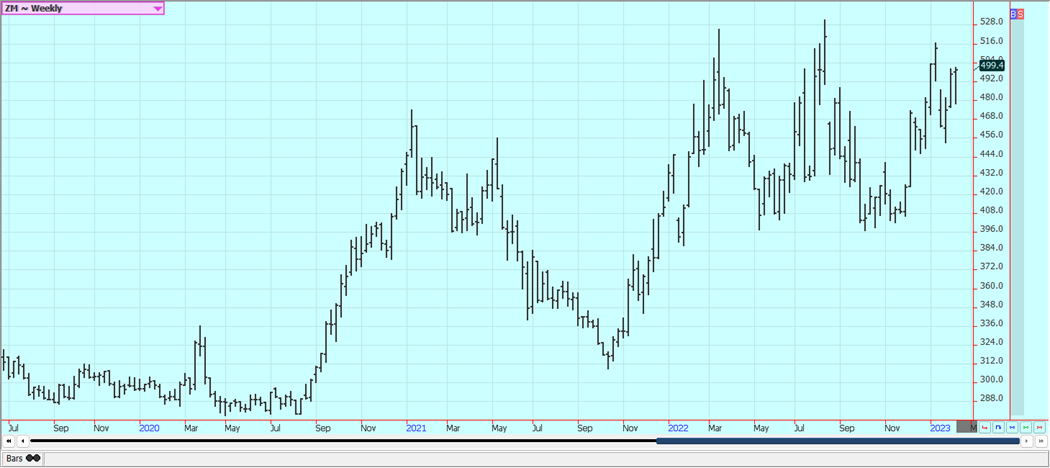Click the 288.0 price axis label
This screenshot has height=468, width=1050.
coord(991,398)
